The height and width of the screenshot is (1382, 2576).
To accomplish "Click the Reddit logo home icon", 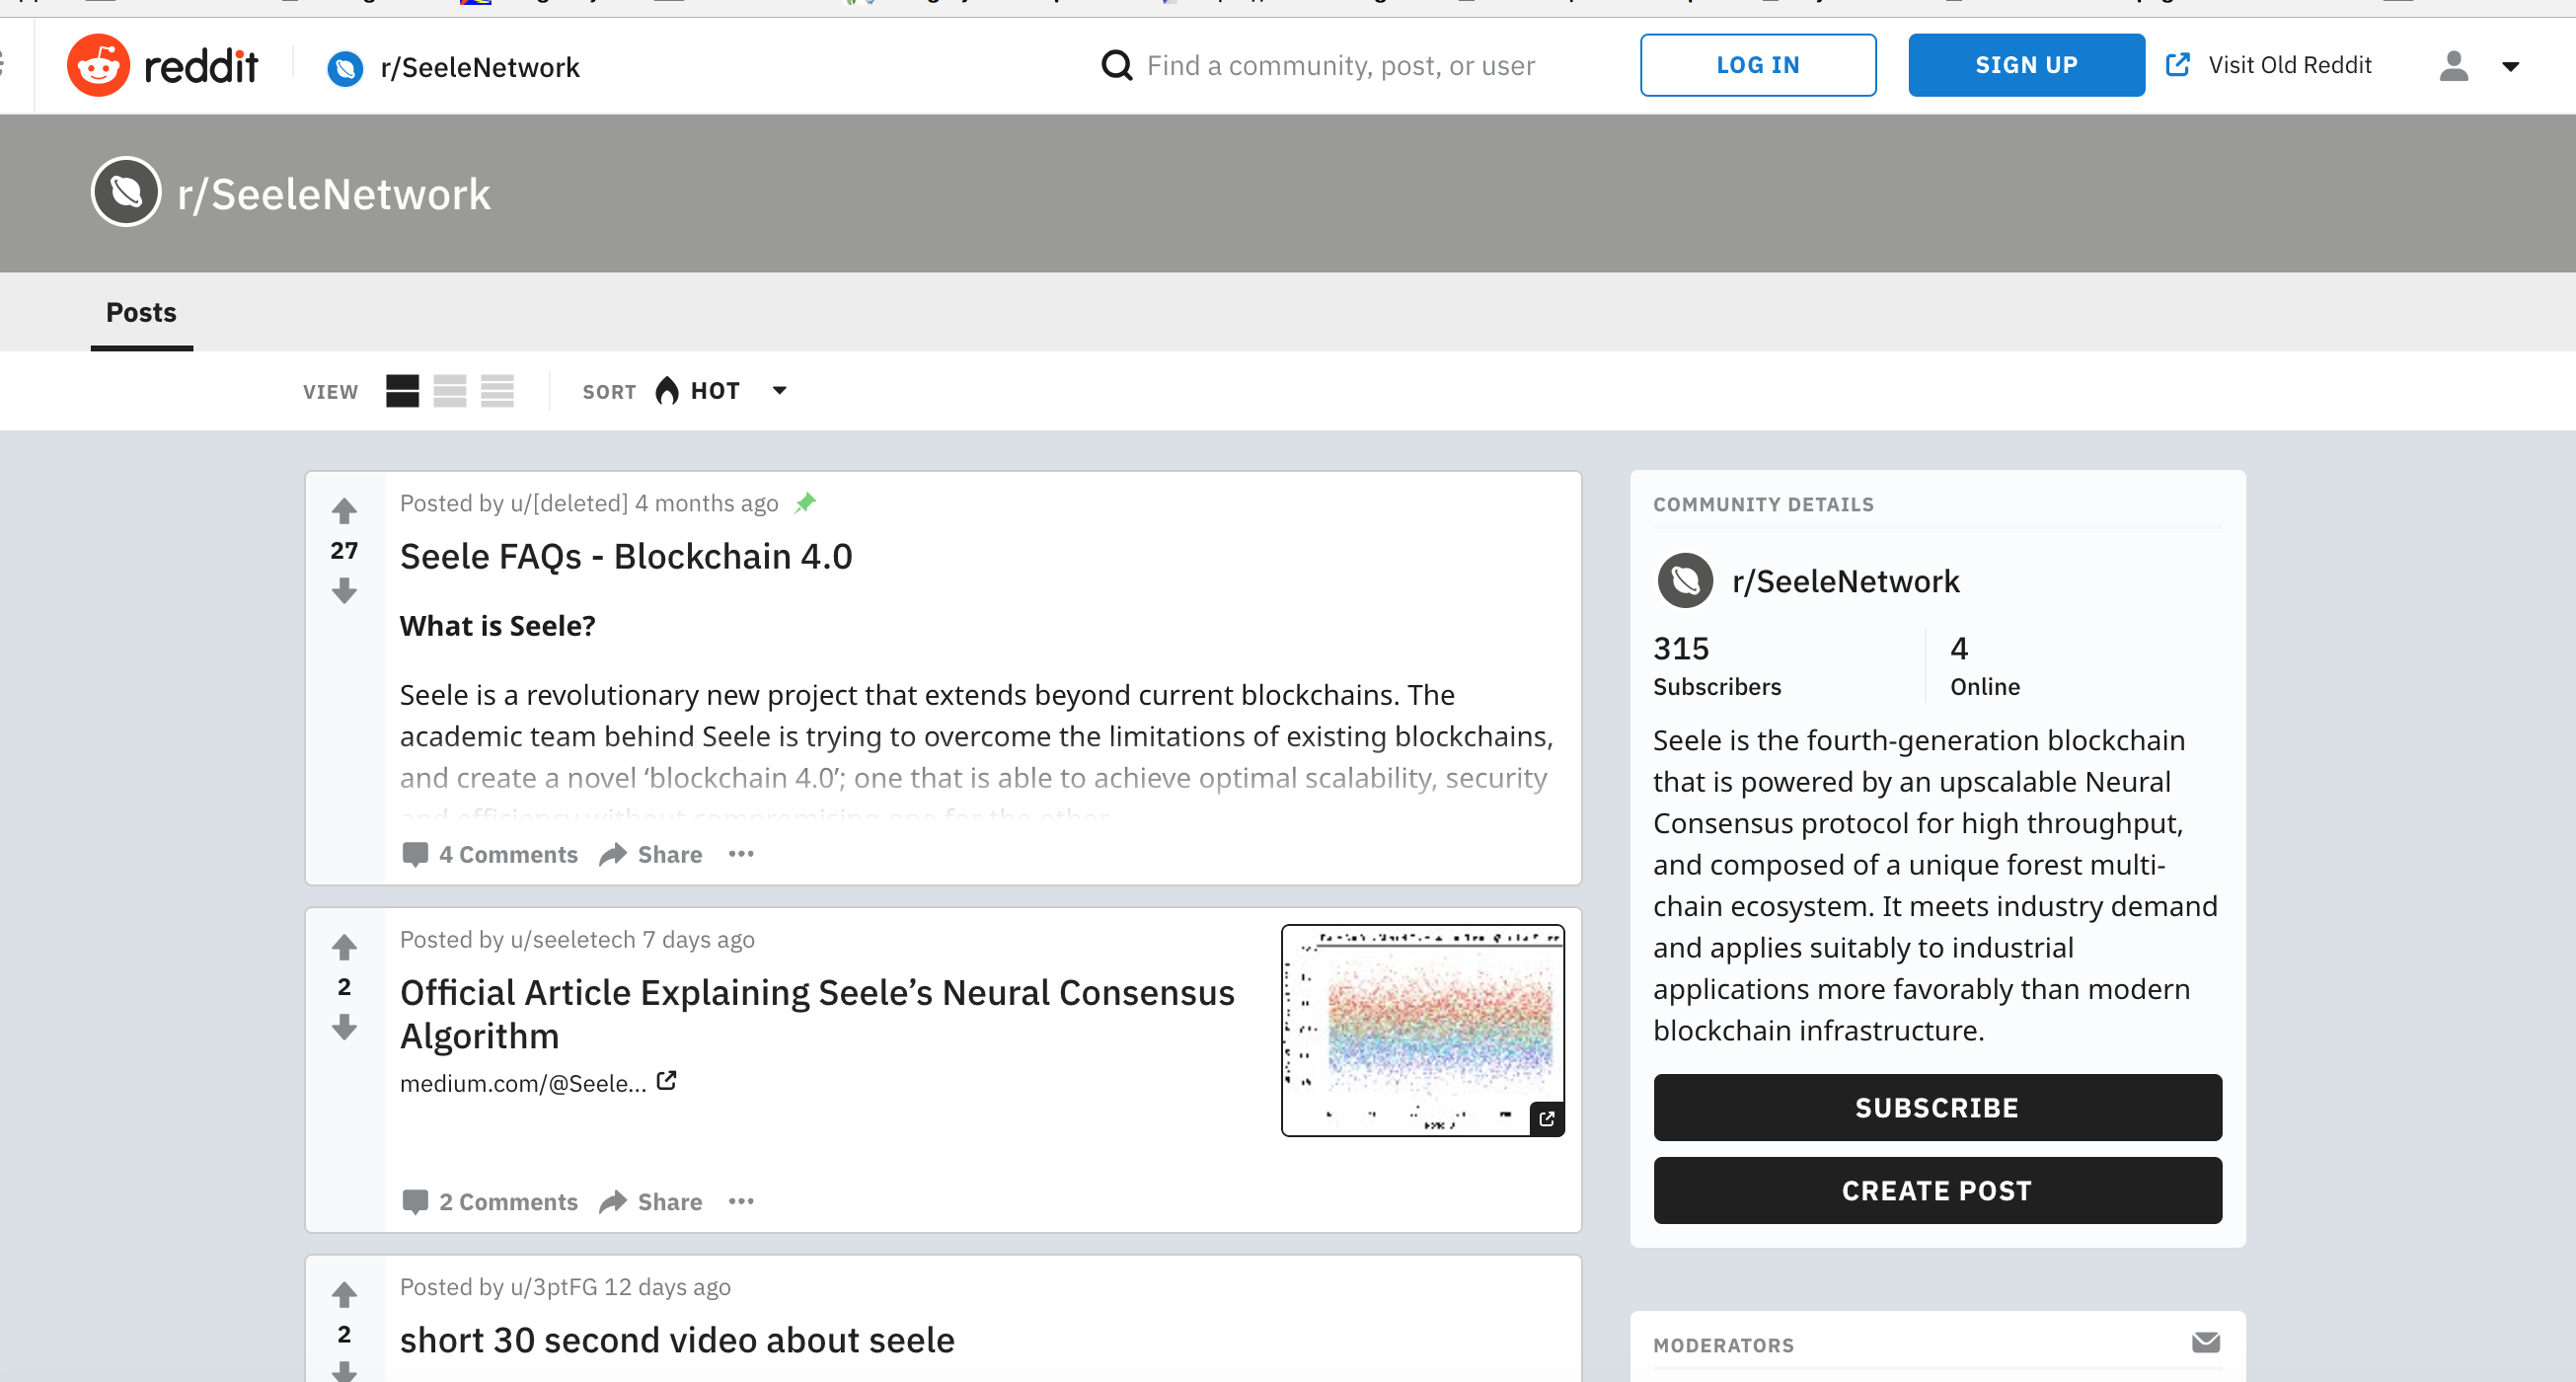I will click(98, 66).
